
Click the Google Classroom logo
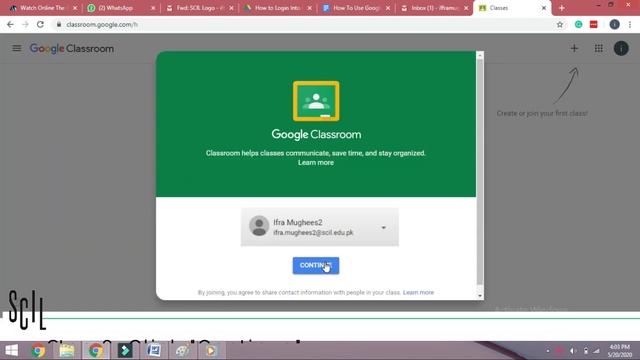pyautogui.click(x=72, y=49)
